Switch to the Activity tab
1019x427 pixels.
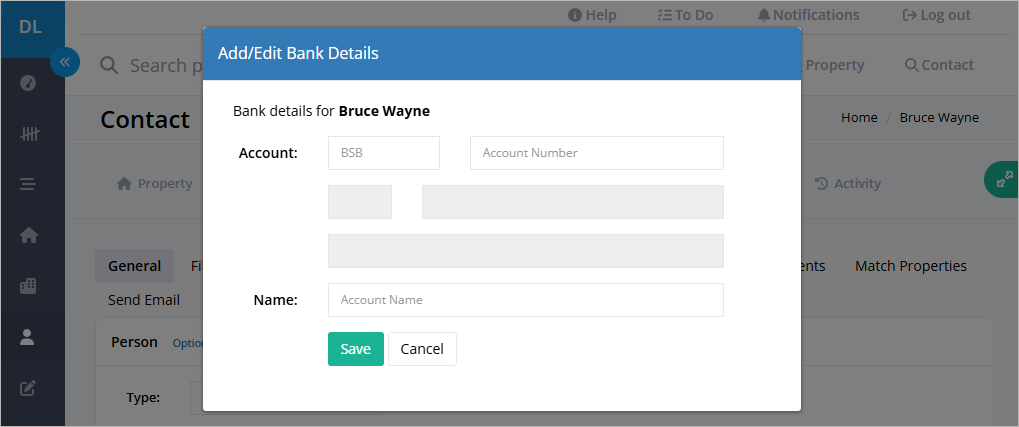pyautogui.click(x=847, y=184)
